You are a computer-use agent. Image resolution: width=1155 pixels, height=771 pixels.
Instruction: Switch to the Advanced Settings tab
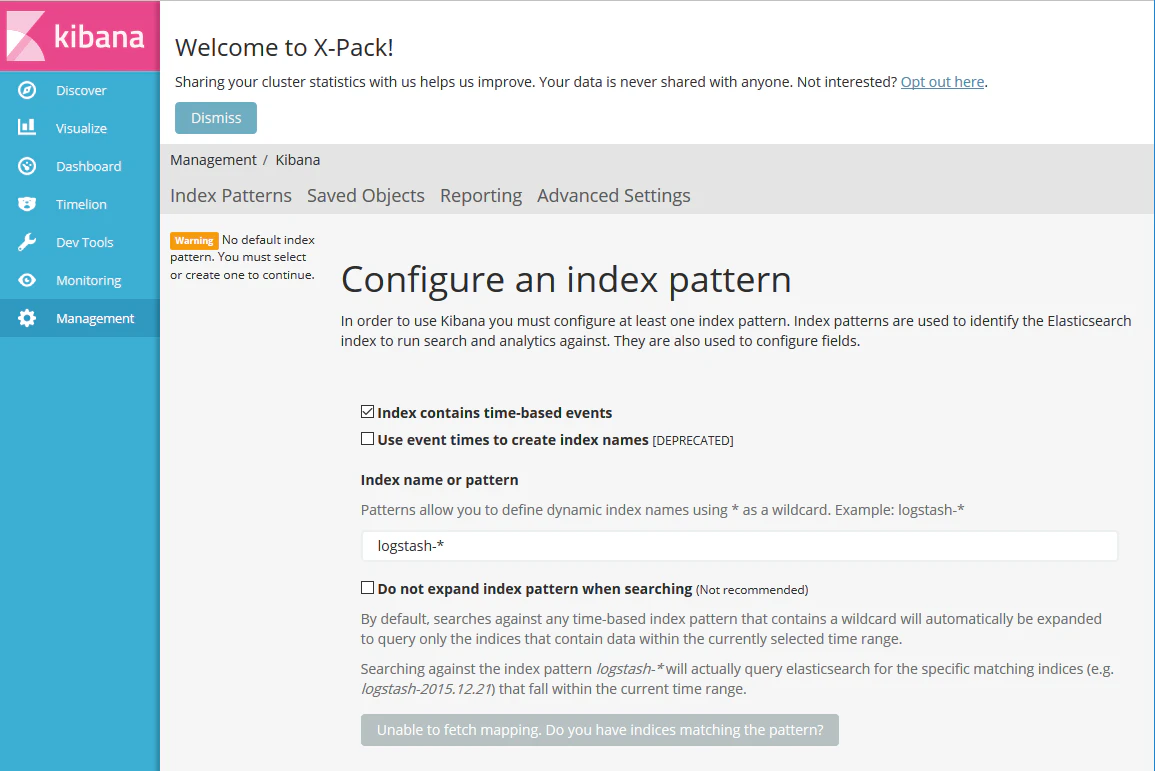click(x=614, y=195)
